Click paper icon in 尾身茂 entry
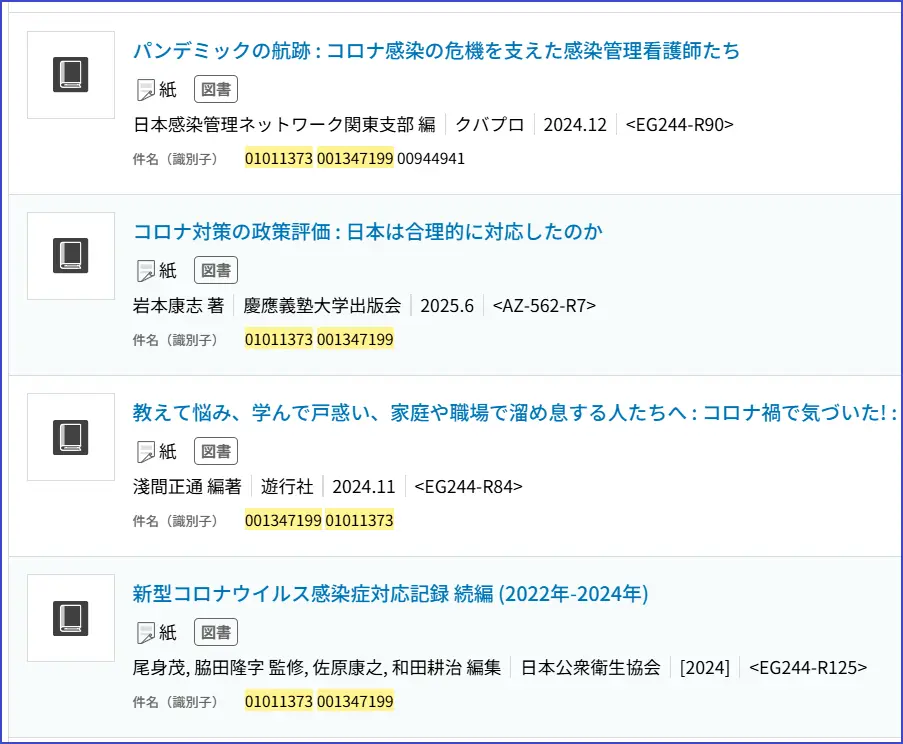 pos(146,633)
